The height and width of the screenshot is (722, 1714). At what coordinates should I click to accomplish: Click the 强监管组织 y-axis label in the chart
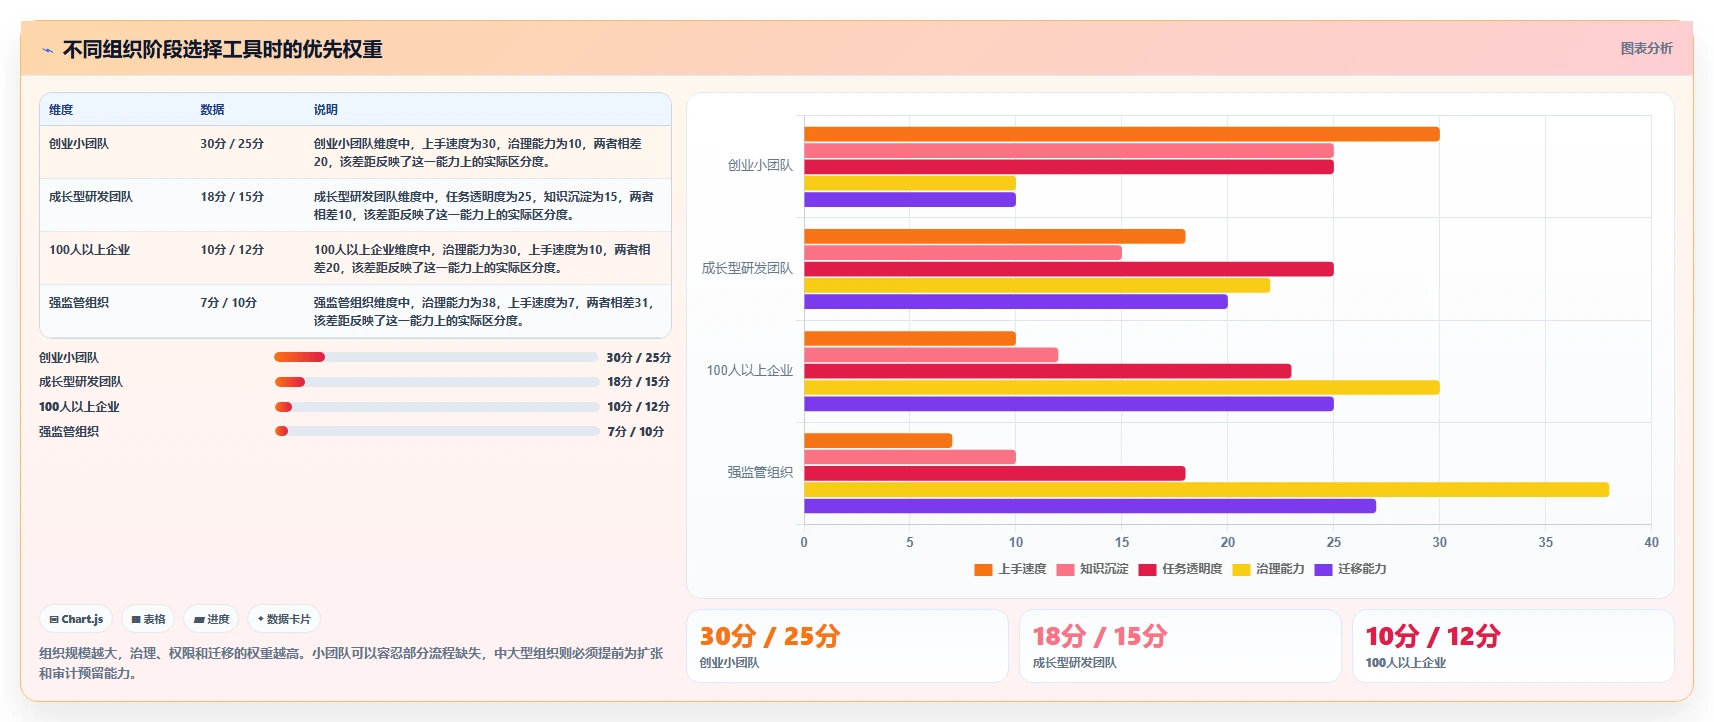760,472
